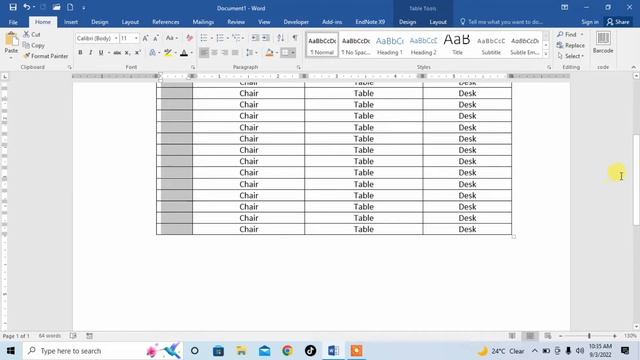This screenshot has height=360, width=640.
Task: Activate Format Painter
Action: coord(45,56)
